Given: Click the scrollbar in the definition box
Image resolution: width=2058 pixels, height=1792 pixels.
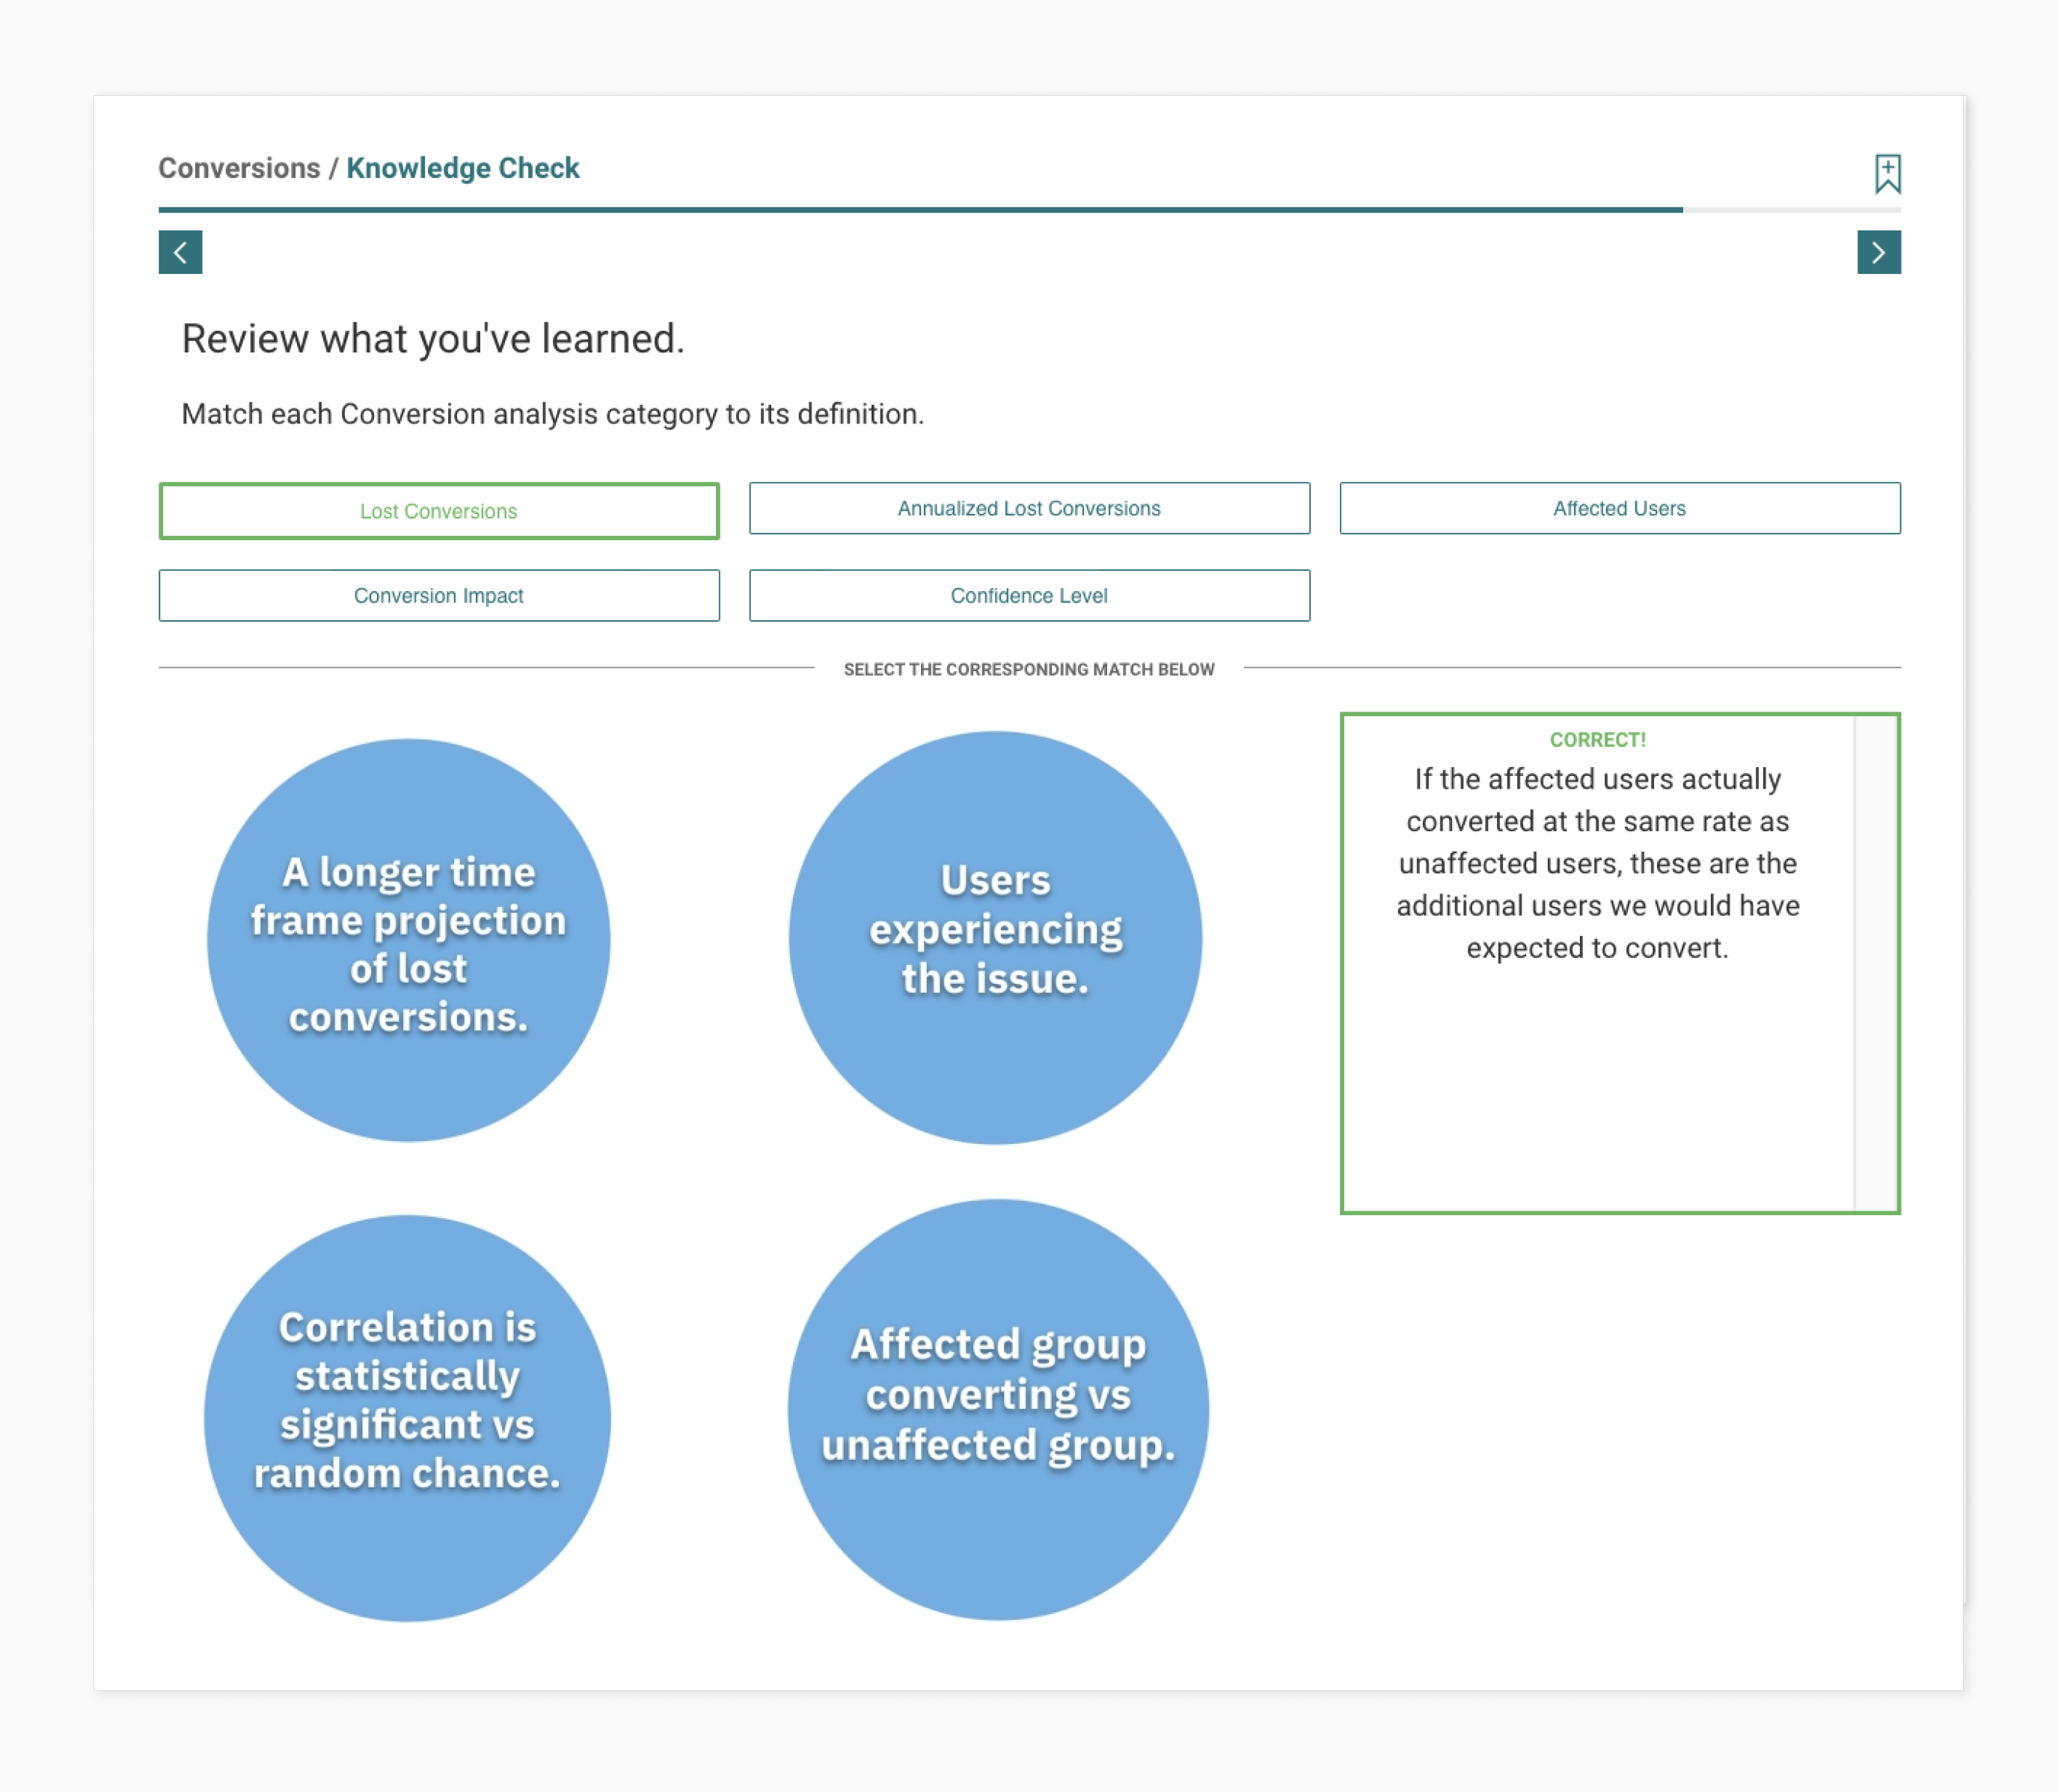Looking at the screenshot, I should click(1875, 962).
